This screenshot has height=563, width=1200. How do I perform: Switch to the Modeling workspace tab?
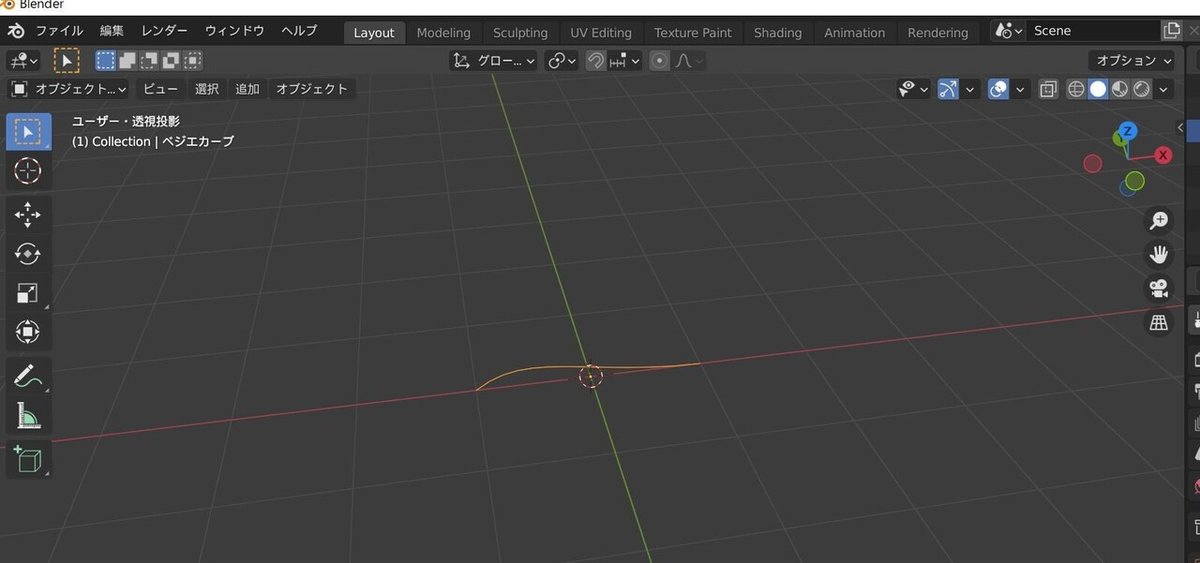tap(443, 32)
